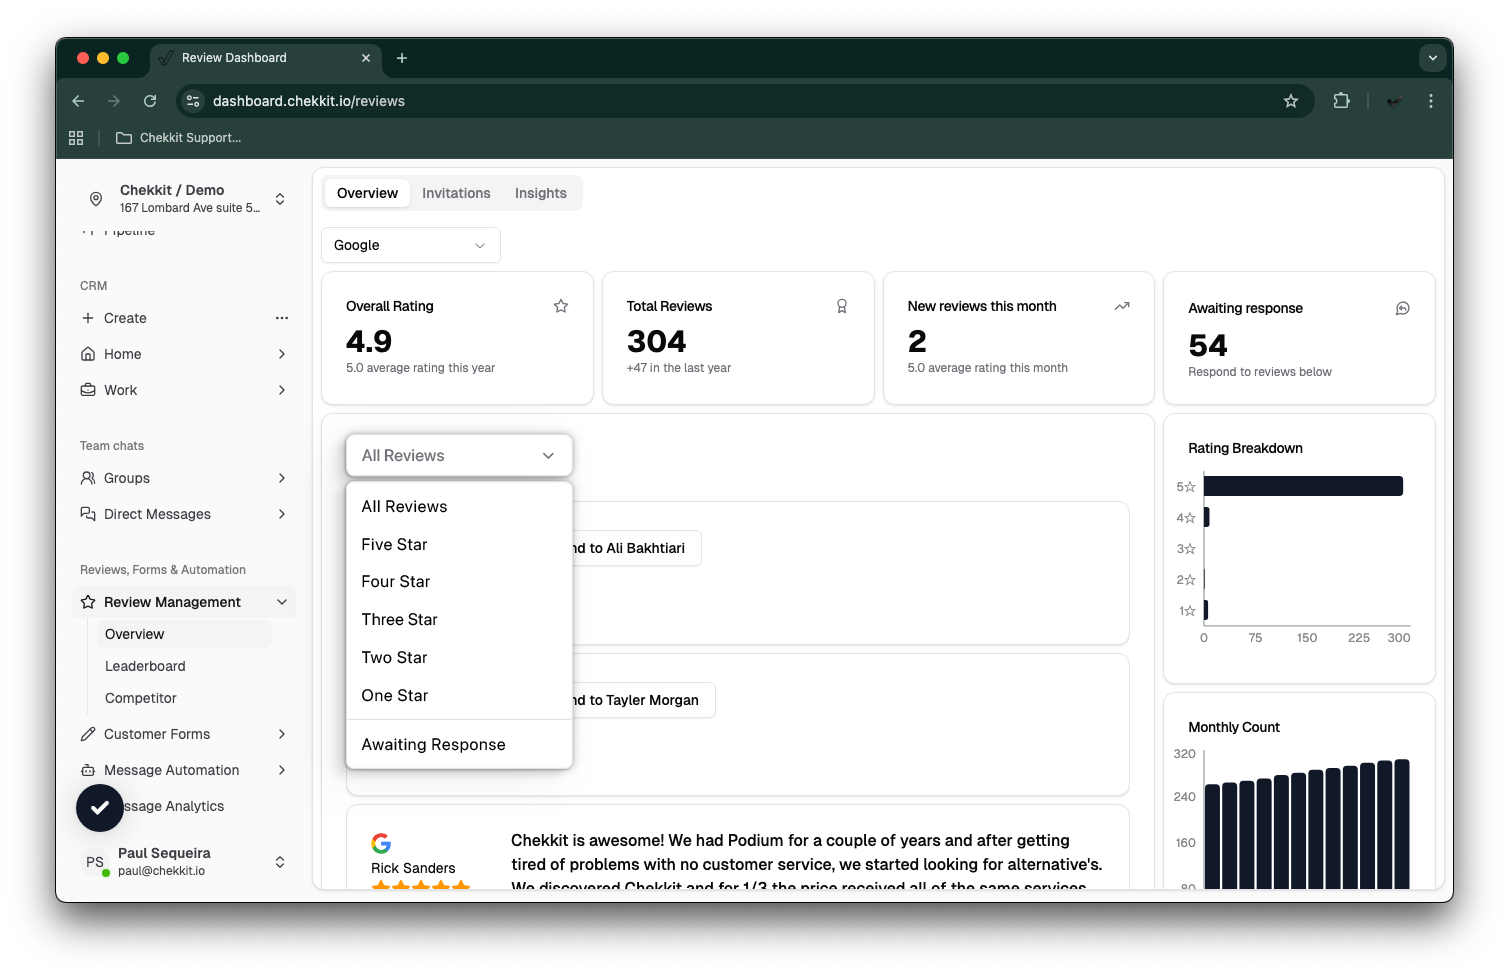Image resolution: width=1509 pixels, height=976 pixels.
Task: Switch to the Insights tab
Action: click(540, 193)
